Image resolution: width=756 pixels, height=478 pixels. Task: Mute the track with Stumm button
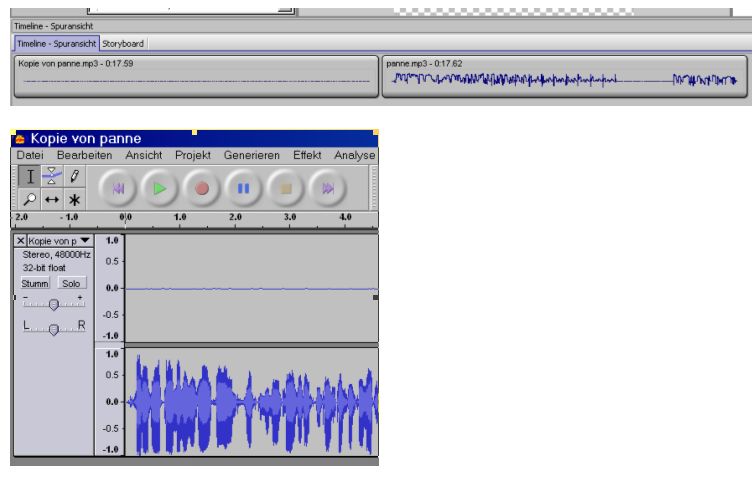click(36, 284)
